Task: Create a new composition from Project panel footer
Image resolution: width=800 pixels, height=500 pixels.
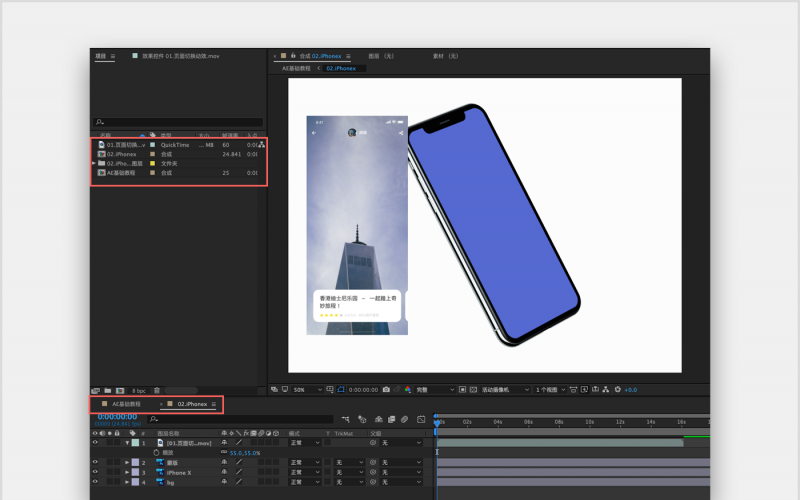Action: tap(120, 390)
